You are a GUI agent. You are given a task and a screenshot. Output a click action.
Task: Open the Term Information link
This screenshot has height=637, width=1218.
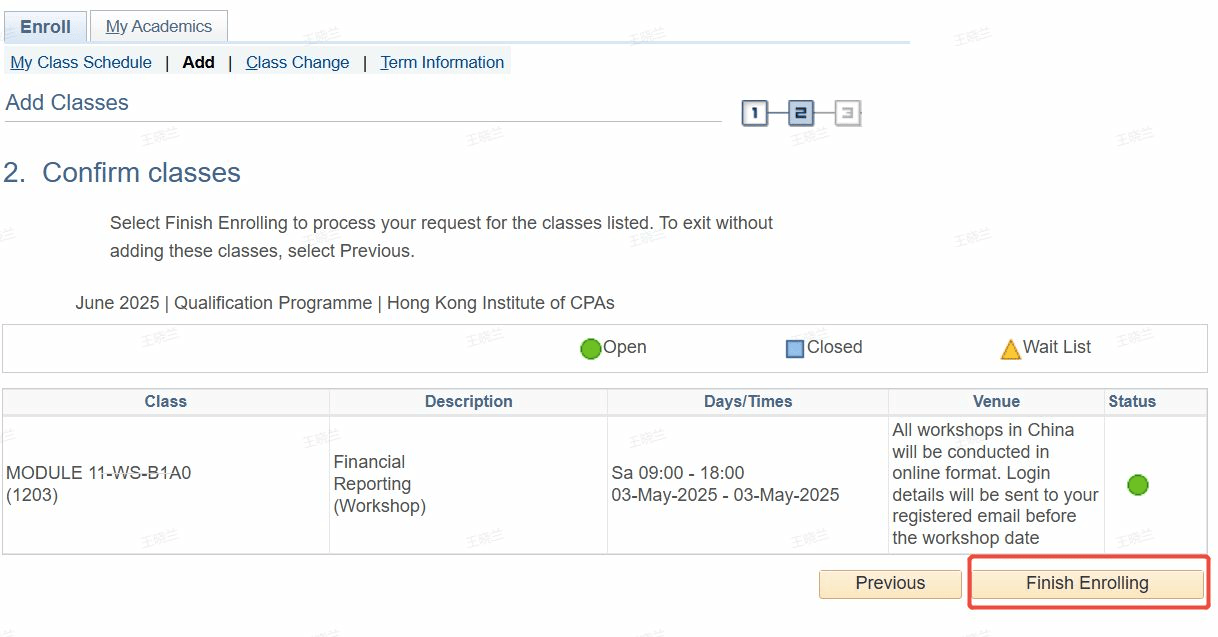[442, 62]
